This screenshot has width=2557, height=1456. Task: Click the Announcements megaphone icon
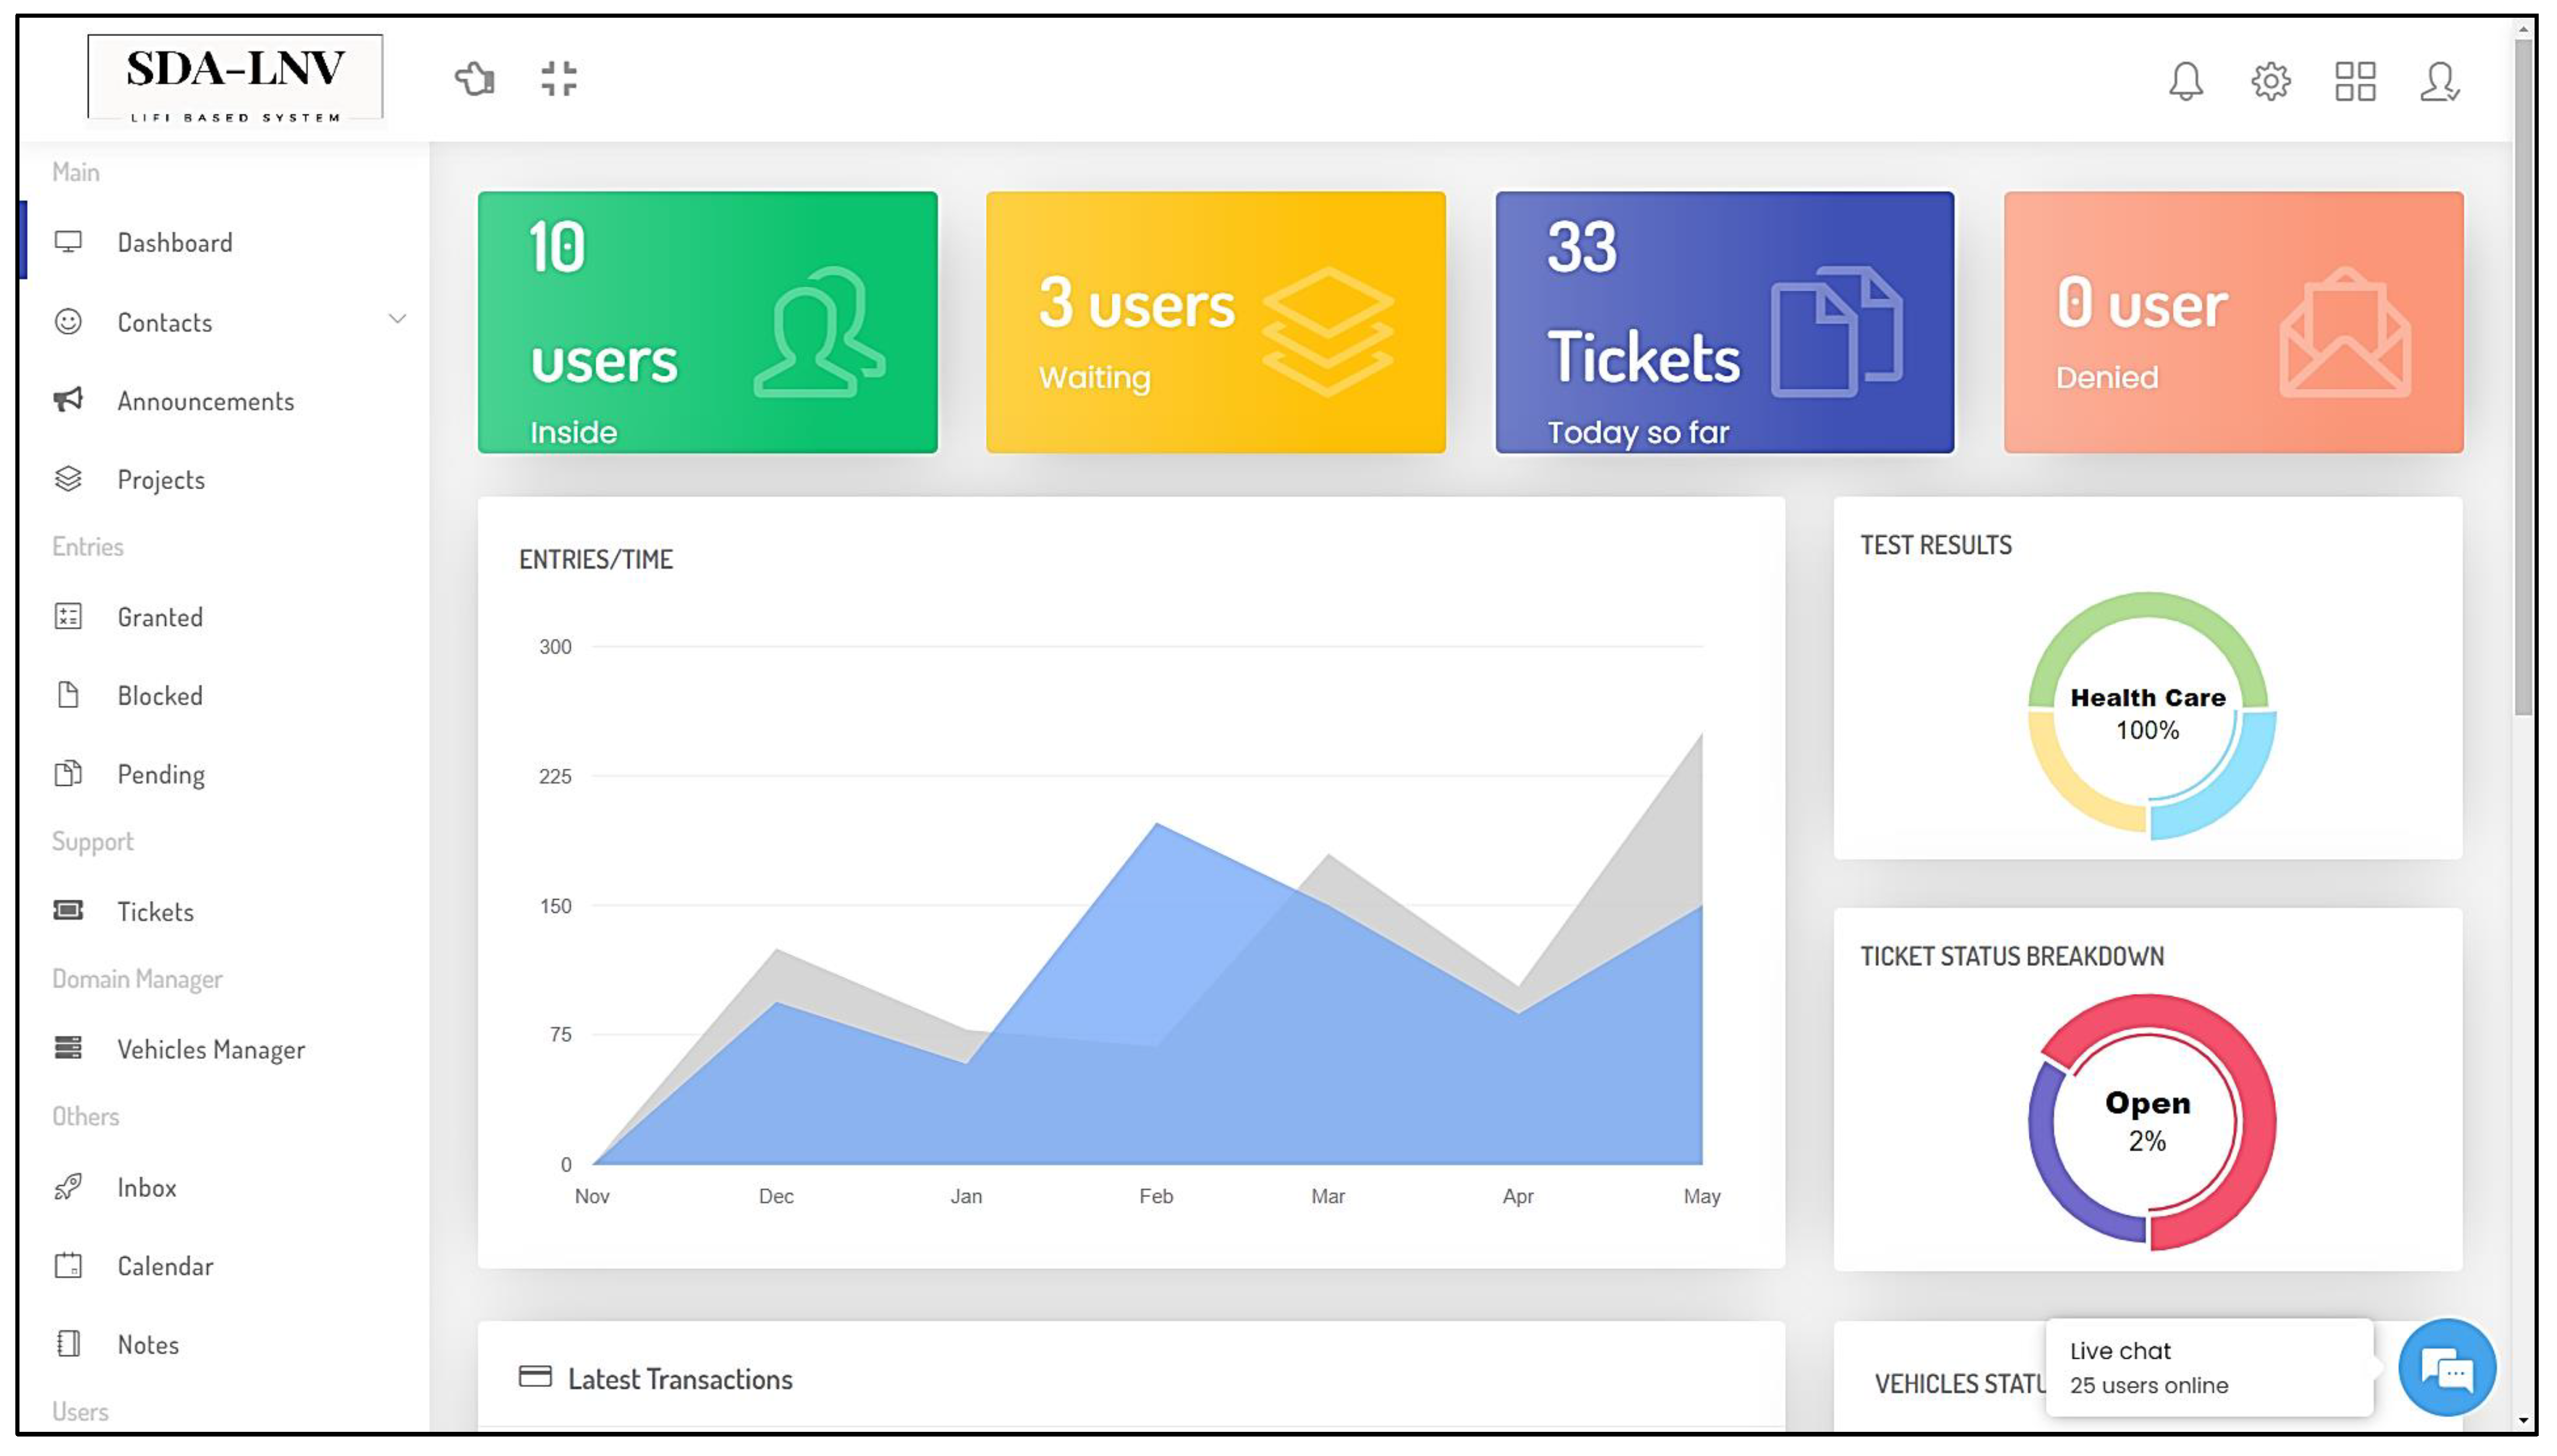[68, 400]
